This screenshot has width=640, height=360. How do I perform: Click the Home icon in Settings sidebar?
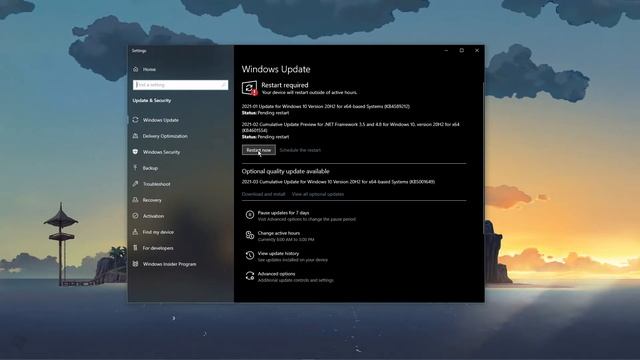click(x=136, y=69)
